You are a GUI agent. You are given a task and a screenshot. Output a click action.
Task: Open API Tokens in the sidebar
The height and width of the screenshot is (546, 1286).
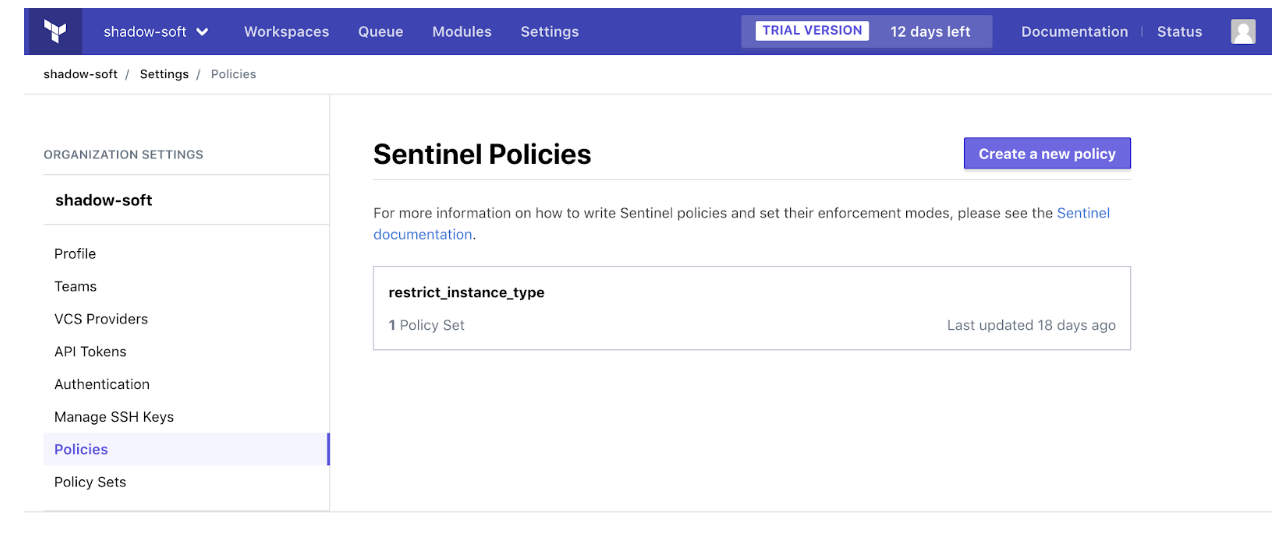90,352
